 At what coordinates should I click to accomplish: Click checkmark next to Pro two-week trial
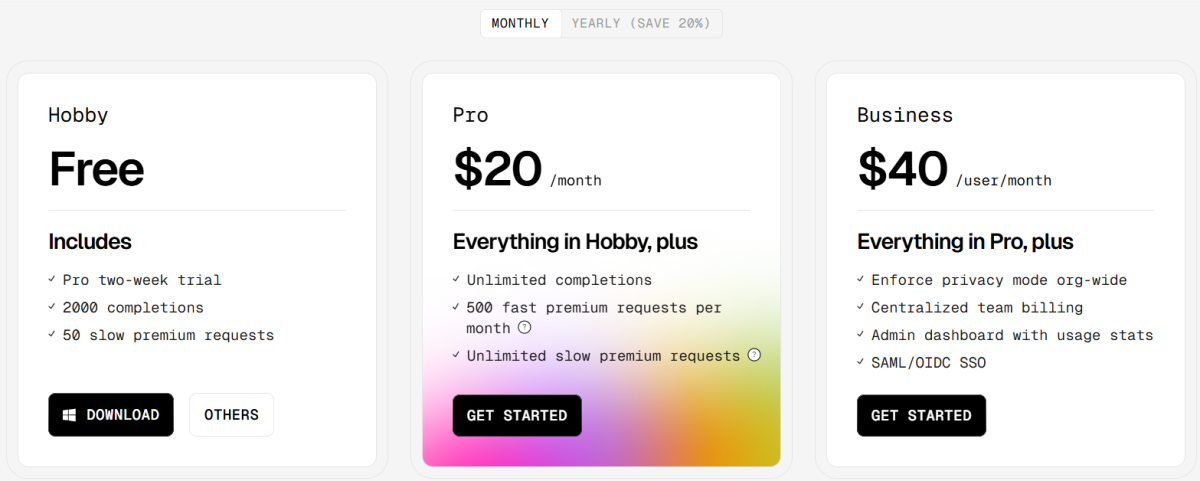click(x=52, y=280)
